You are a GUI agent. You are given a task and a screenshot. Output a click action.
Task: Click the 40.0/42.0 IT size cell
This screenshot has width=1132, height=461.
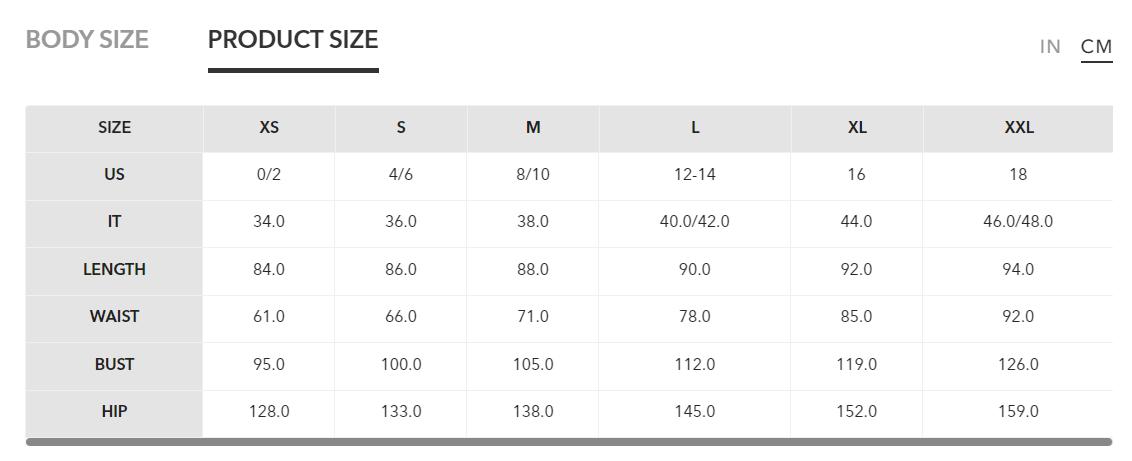click(695, 222)
